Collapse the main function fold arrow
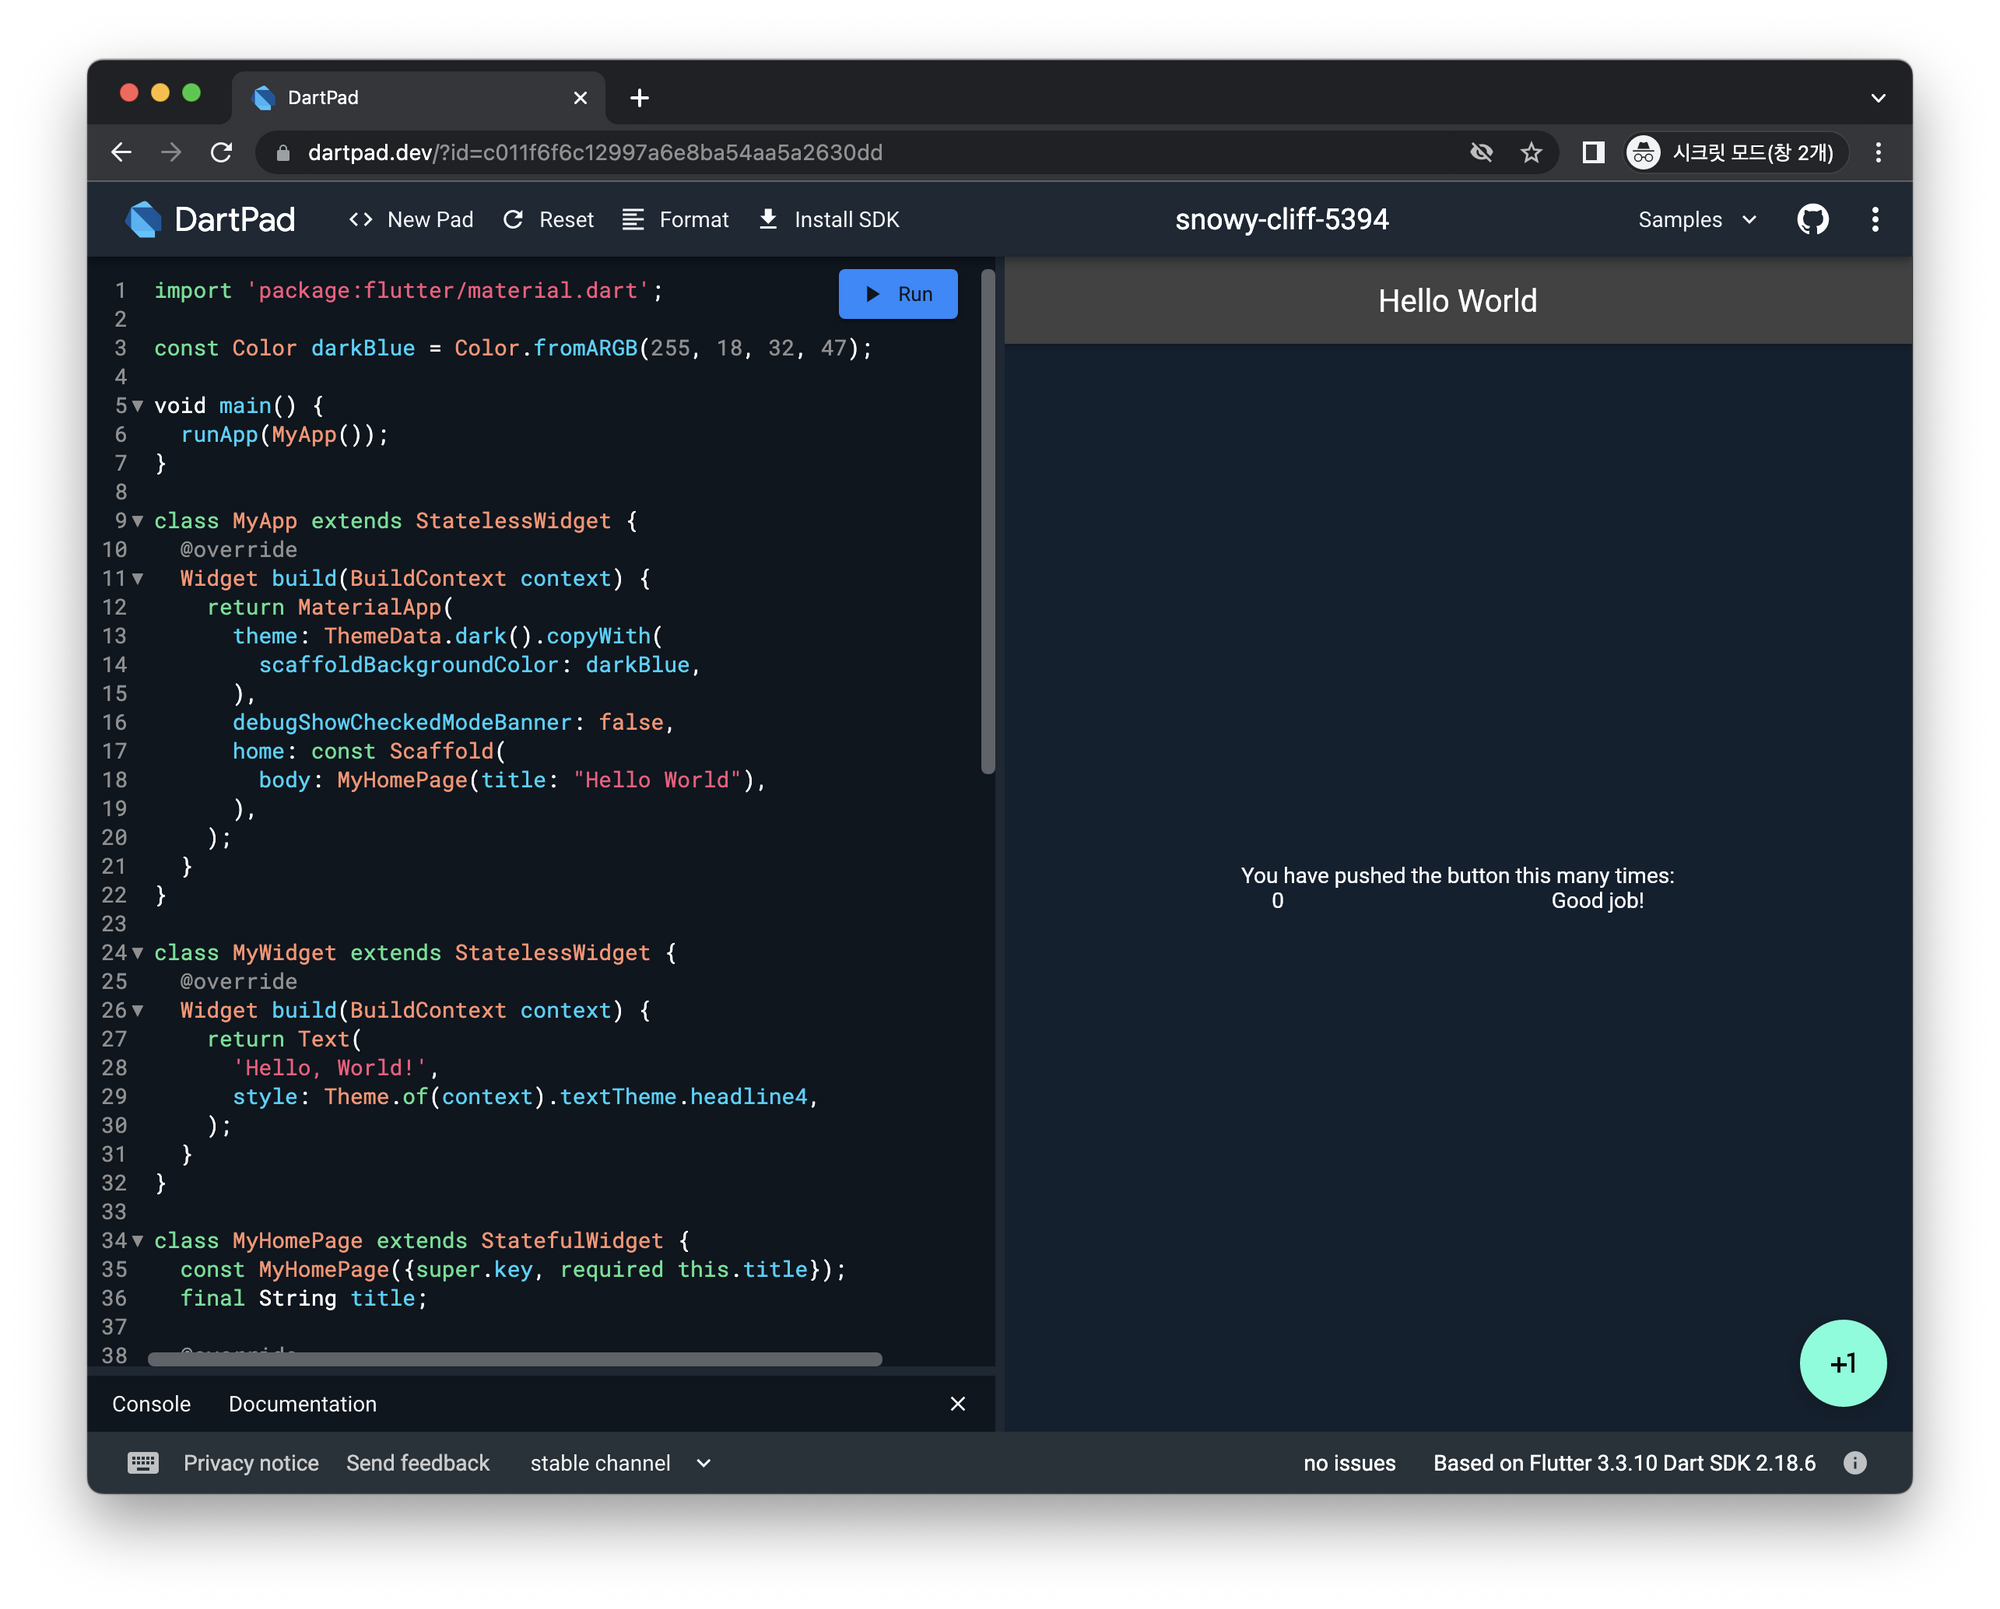Image resolution: width=2000 pixels, height=1609 pixels. (x=138, y=406)
